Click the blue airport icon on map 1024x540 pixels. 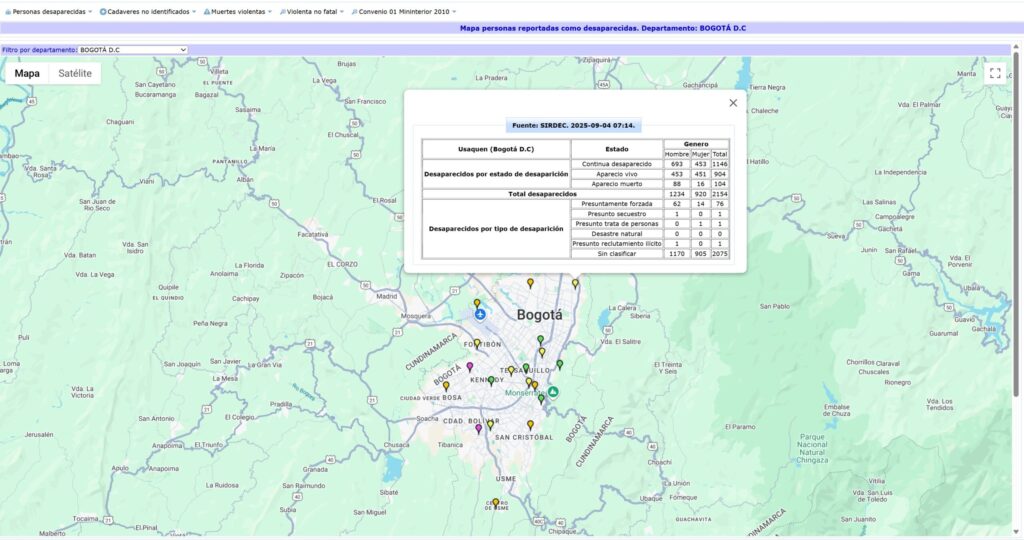pos(481,315)
